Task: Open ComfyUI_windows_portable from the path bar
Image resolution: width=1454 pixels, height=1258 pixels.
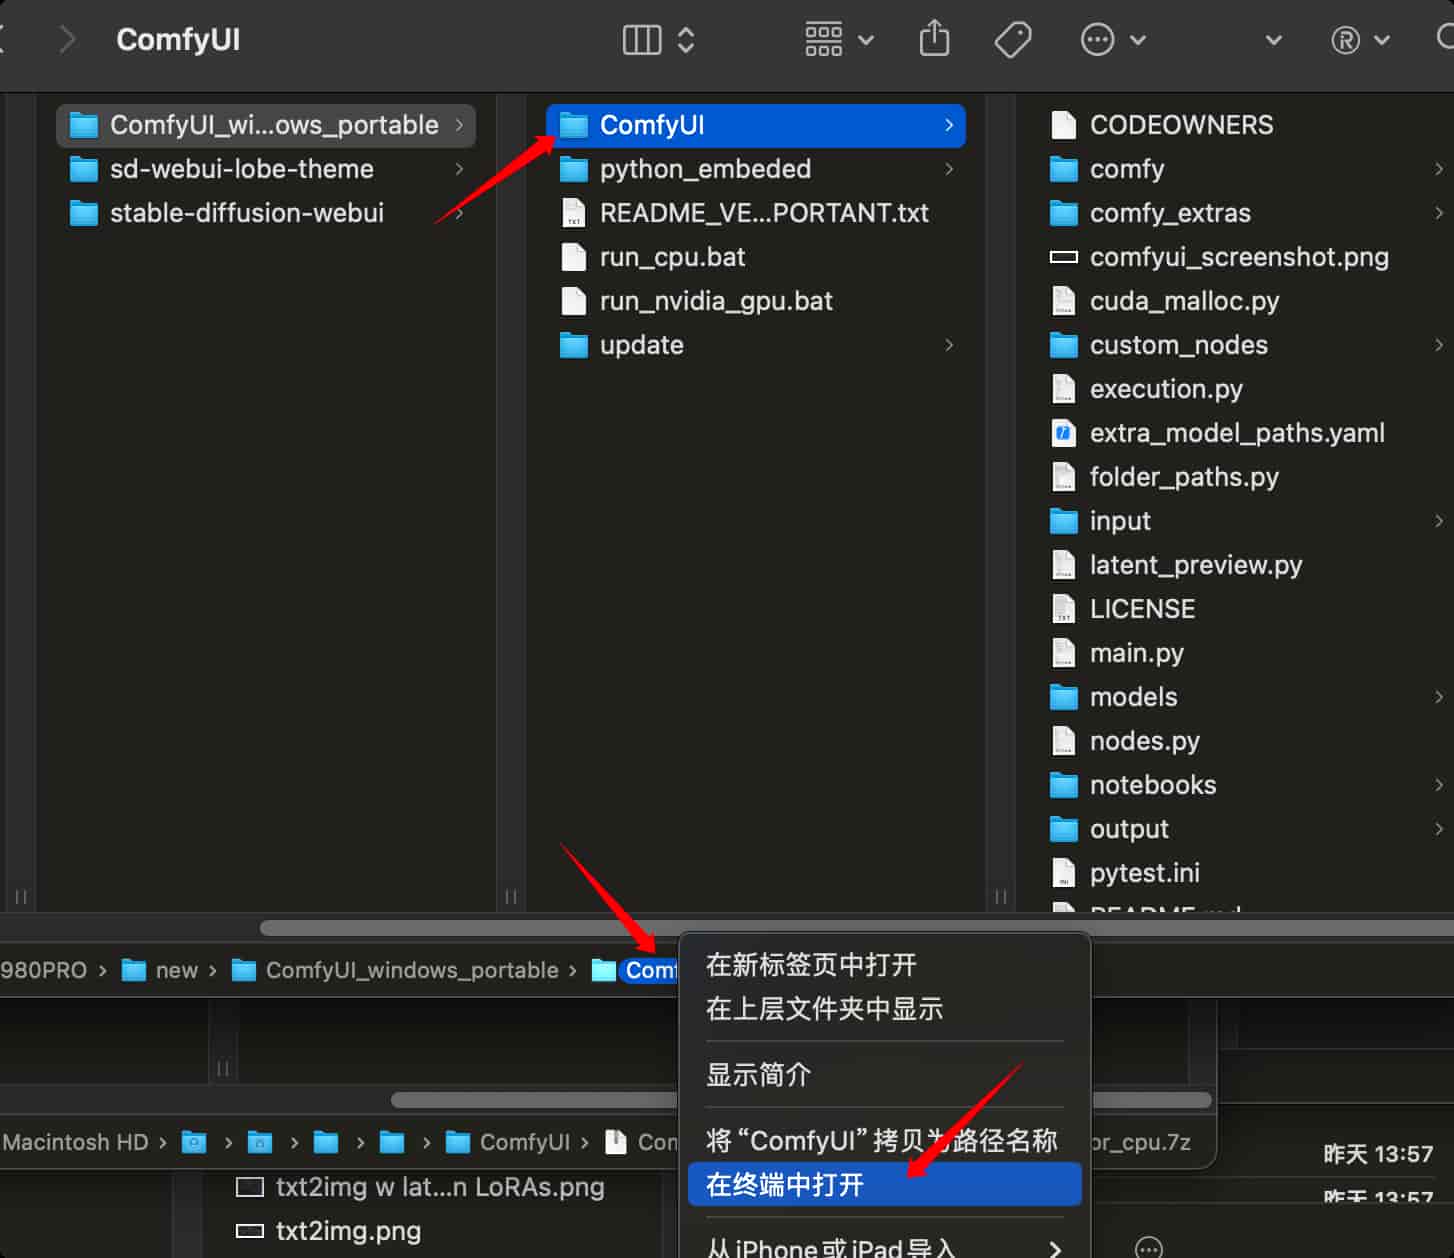Action: (410, 970)
